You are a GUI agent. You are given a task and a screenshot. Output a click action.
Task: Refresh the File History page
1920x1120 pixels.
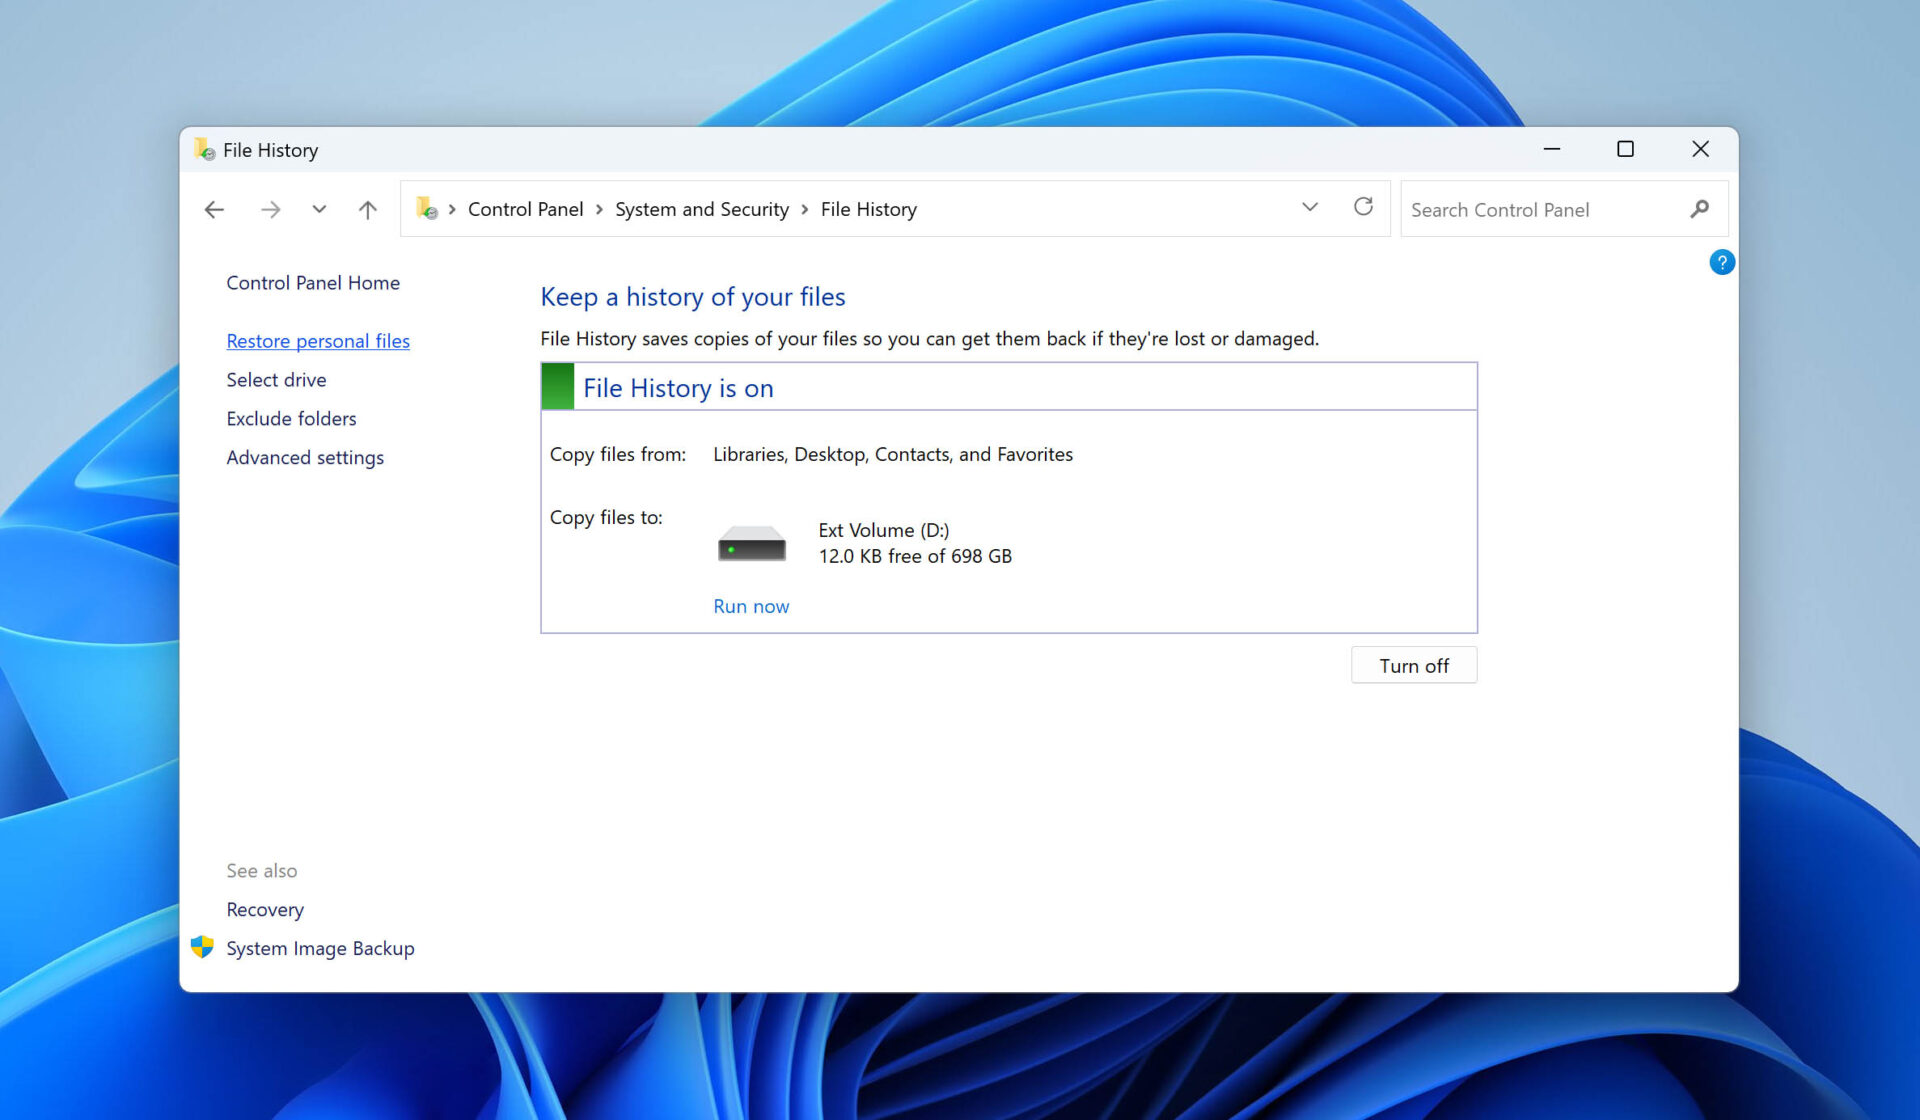pyautogui.click(x=1363, y=207)
